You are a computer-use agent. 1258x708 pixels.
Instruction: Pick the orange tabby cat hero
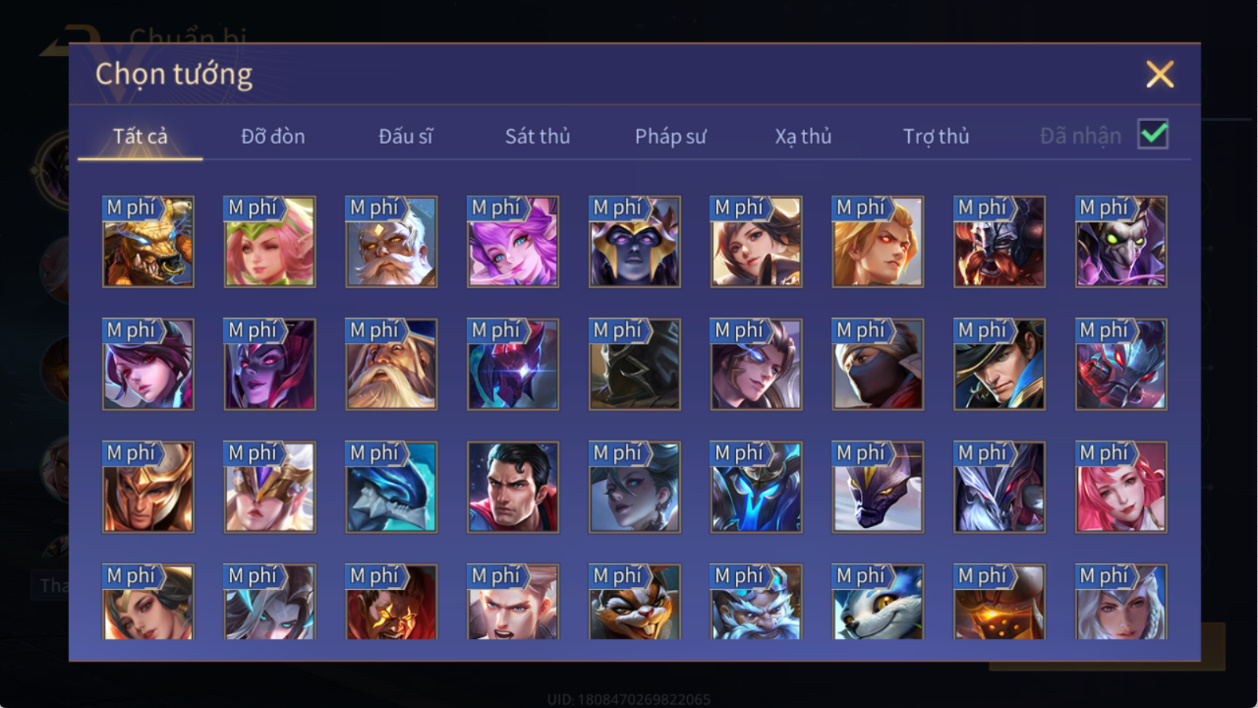[635, 602]
